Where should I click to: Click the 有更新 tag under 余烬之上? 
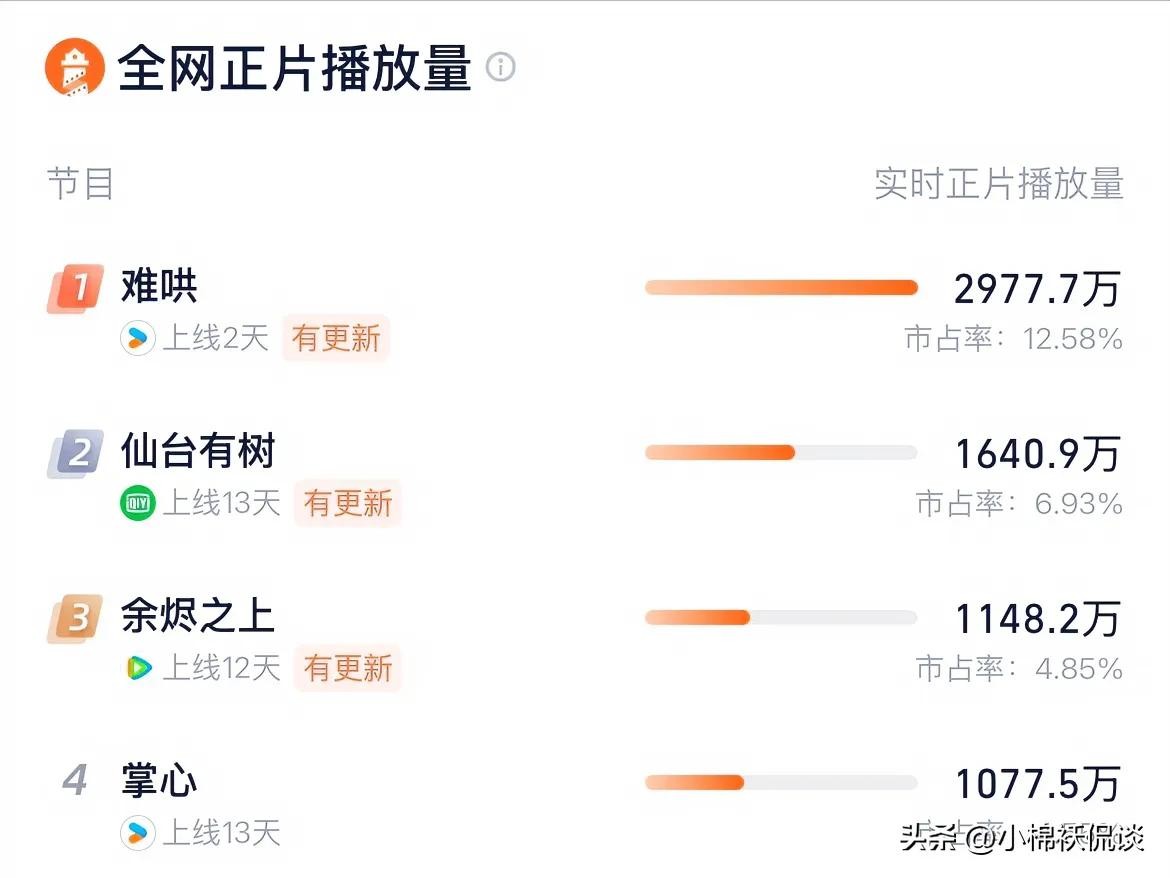[x=347, y=667]
